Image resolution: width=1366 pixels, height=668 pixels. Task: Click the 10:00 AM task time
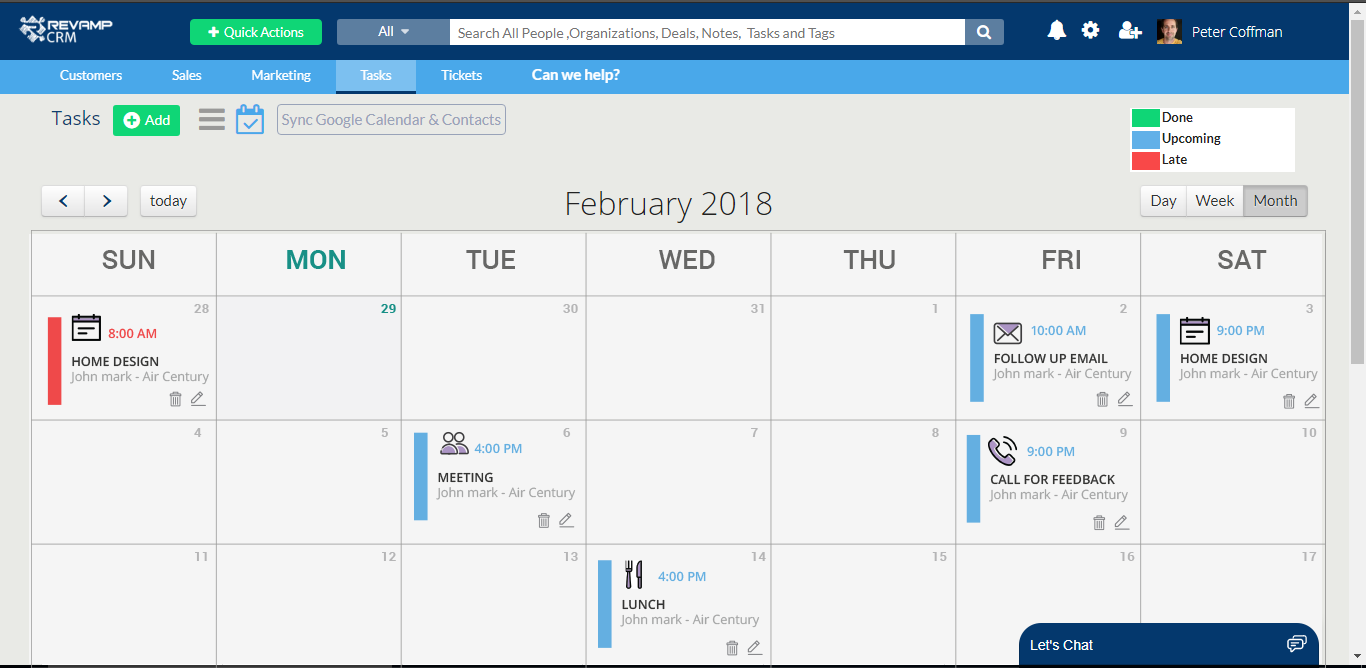1058,330
